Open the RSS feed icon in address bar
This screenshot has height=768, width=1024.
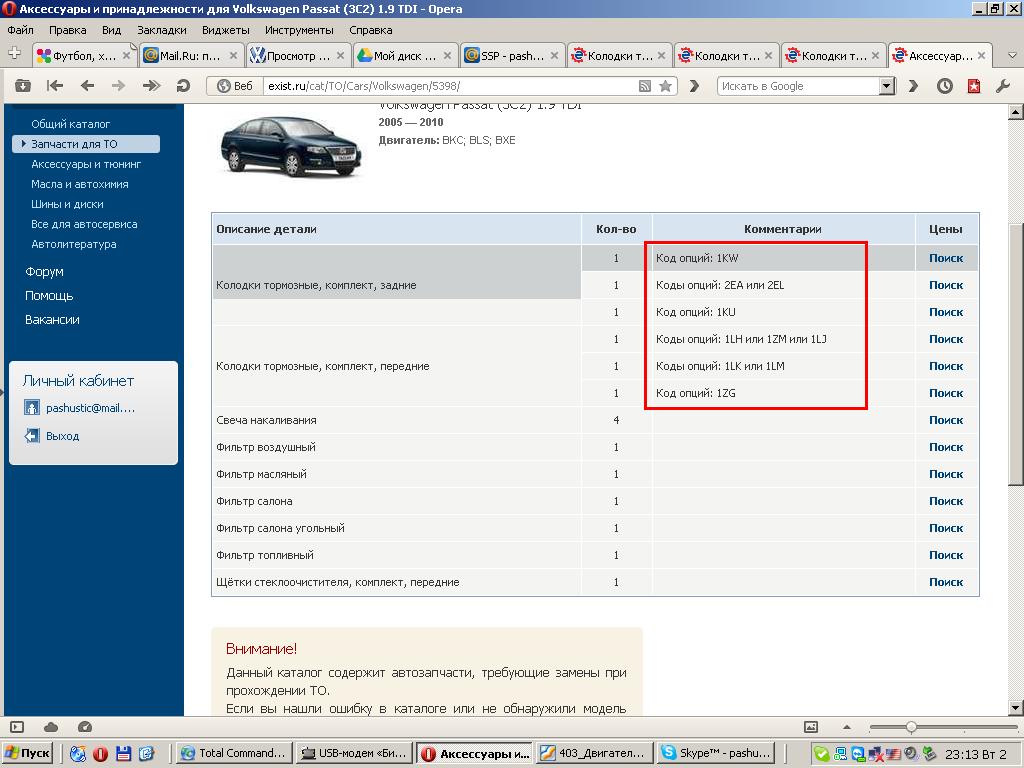(645, 86)
